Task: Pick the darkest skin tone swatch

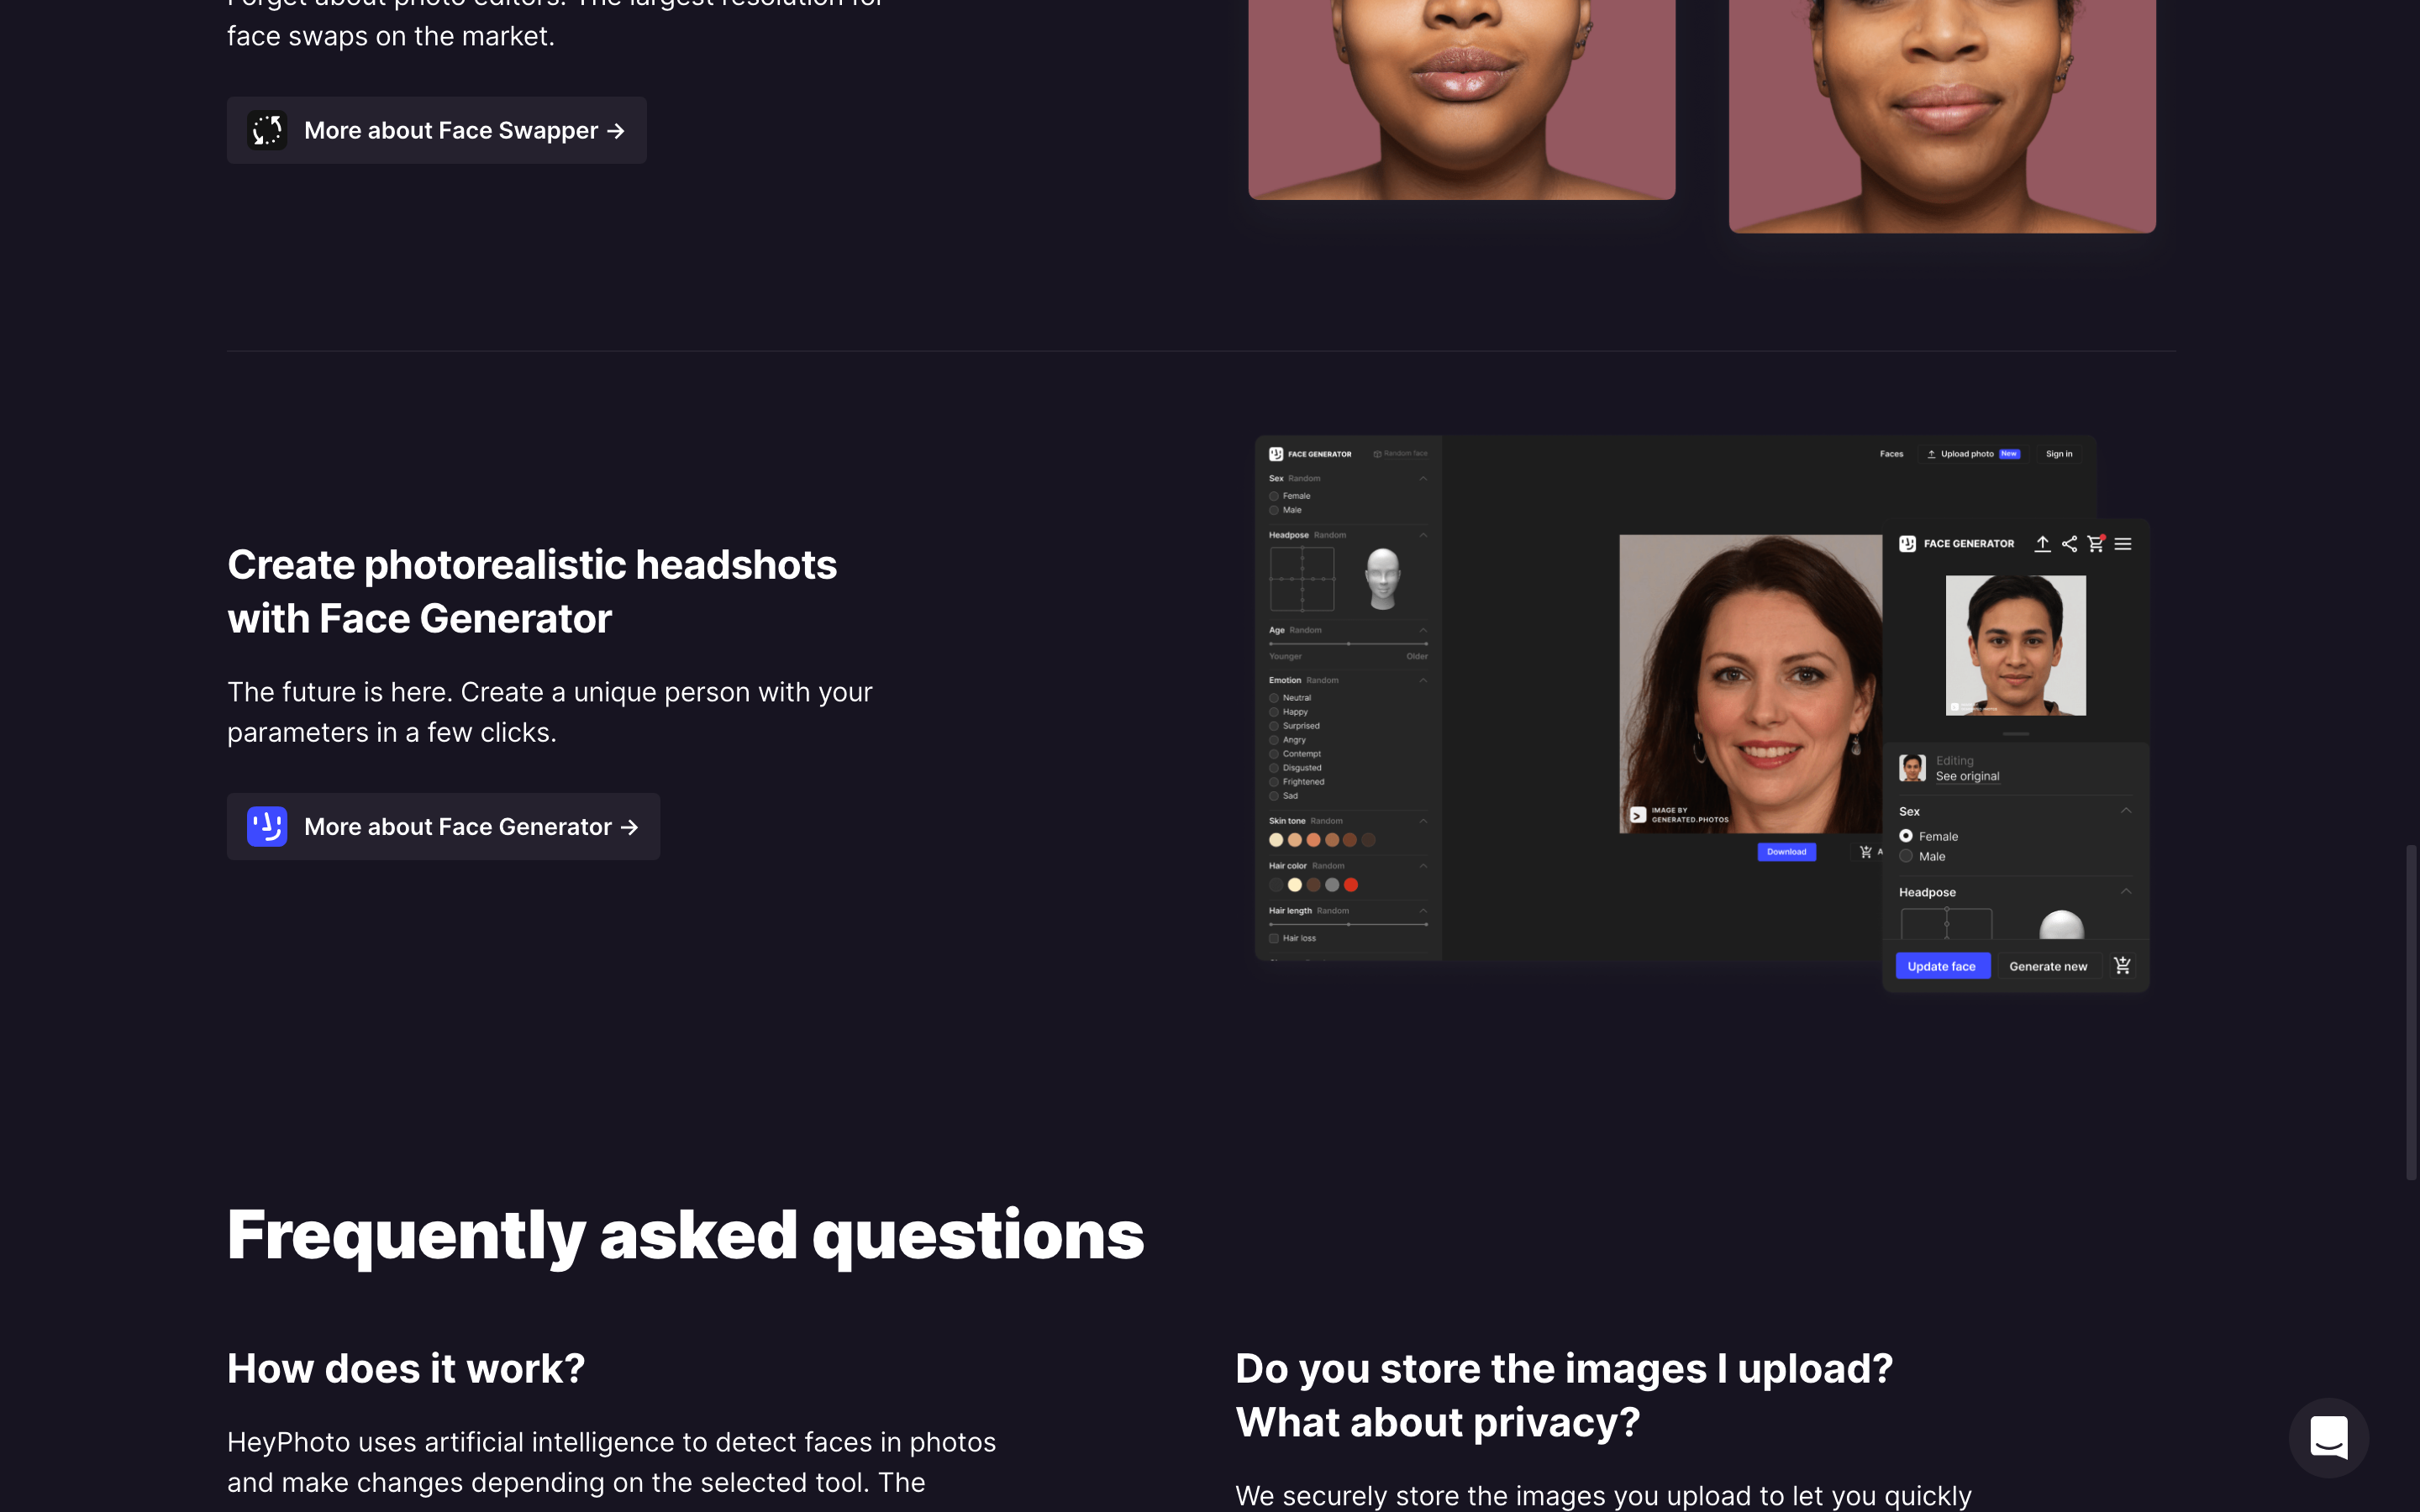Action: click(1369, 840)
